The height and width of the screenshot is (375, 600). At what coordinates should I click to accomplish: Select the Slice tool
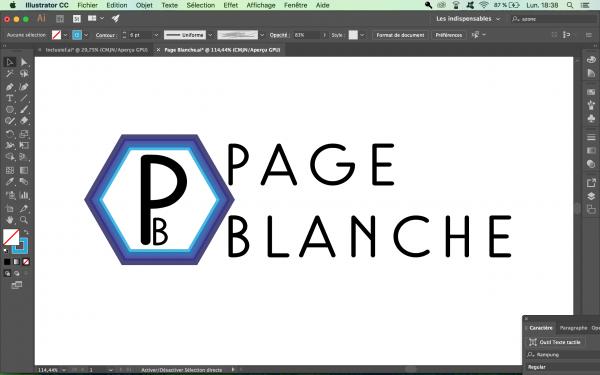tap(24, 209)
